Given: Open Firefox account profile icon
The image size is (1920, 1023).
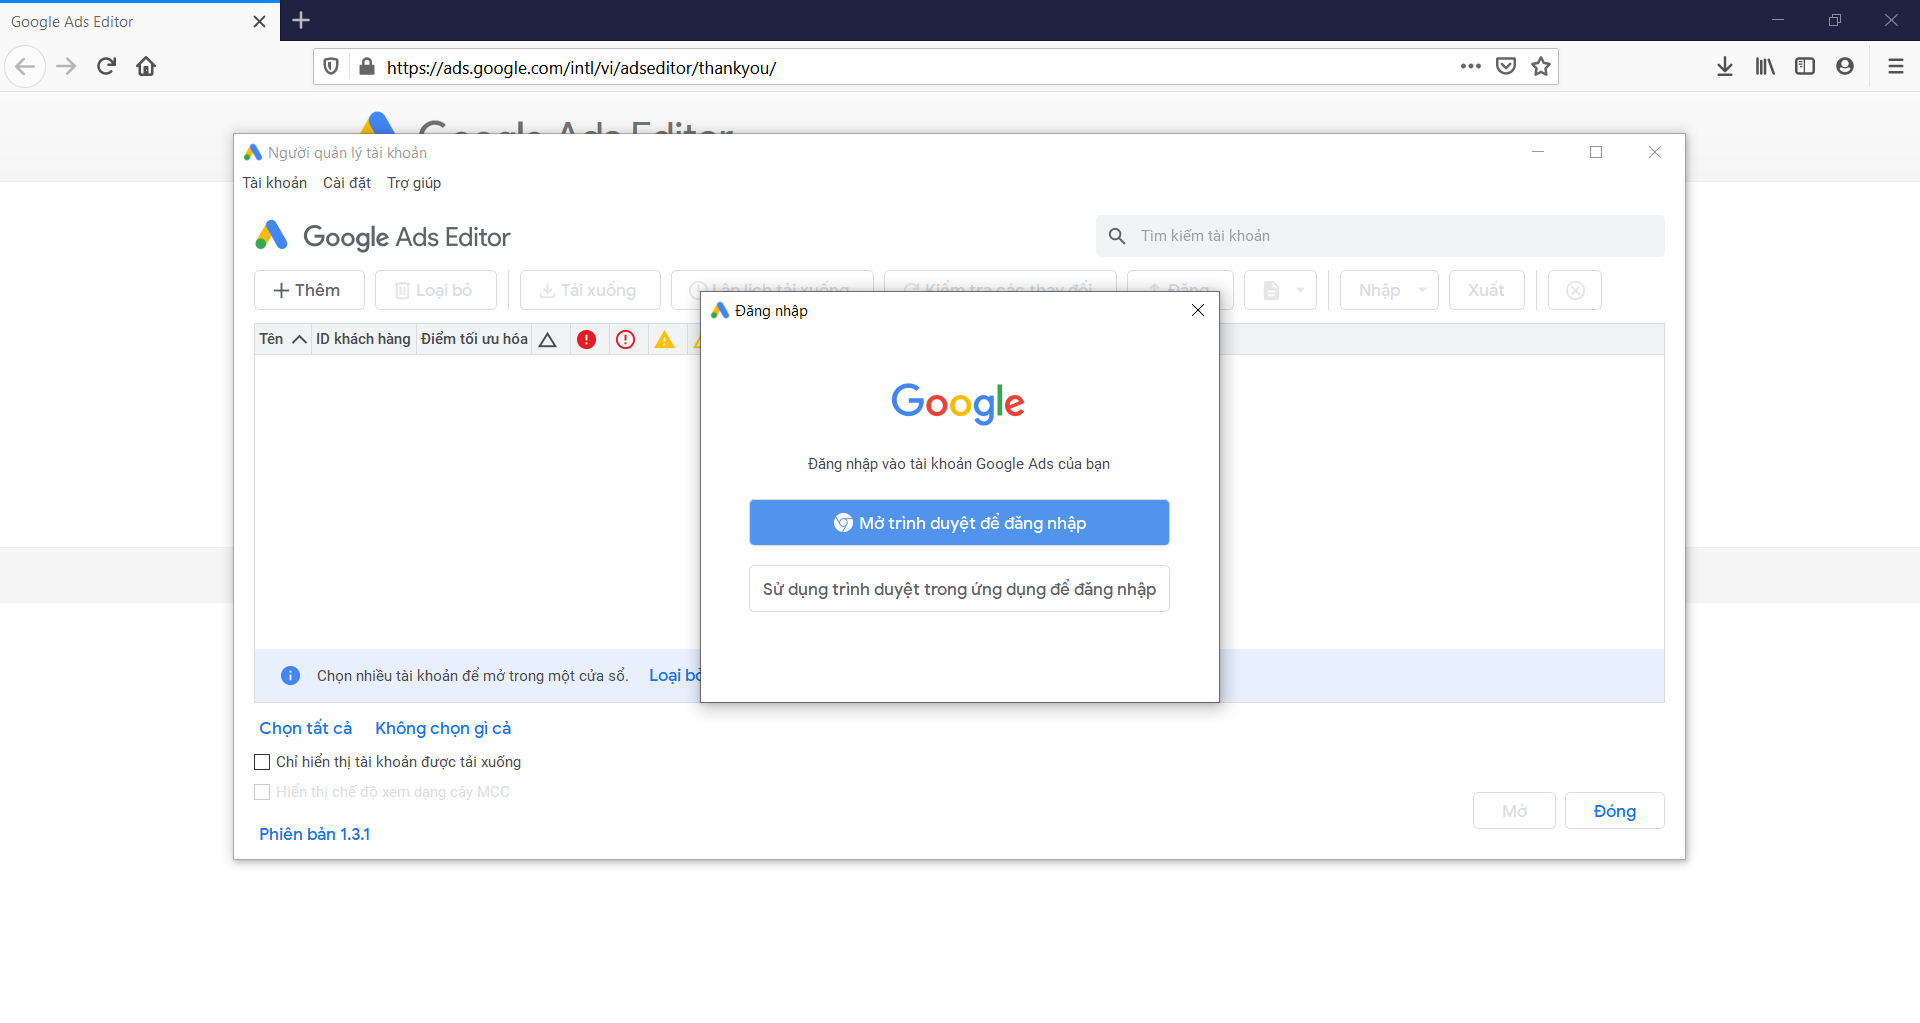Looking at the screenshot, I should [x=1845, y=66].
